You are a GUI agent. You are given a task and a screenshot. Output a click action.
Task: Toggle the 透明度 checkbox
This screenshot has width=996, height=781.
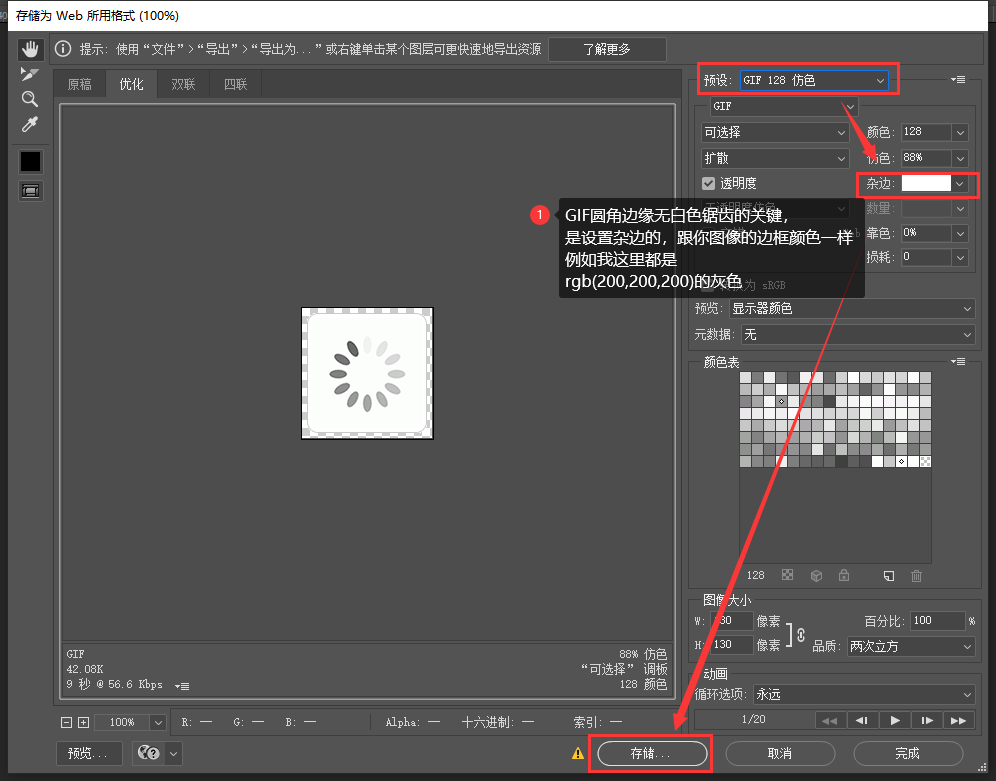709,183
